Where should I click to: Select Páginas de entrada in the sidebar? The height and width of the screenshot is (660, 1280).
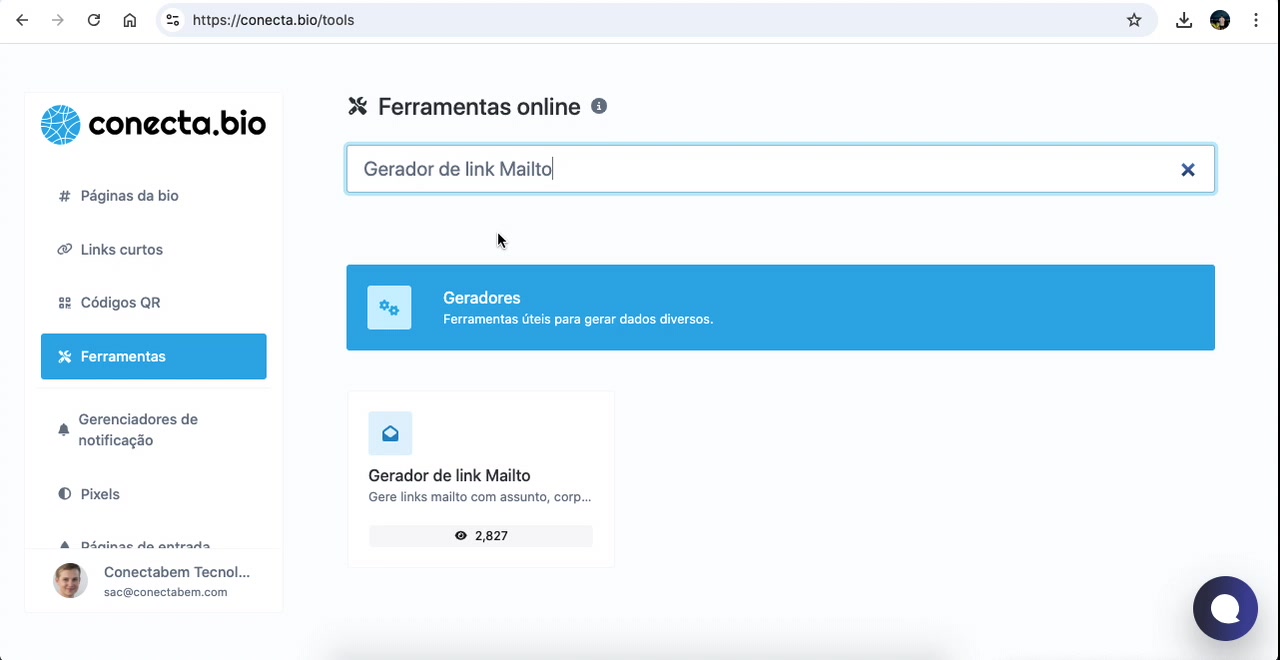(146, 546)
